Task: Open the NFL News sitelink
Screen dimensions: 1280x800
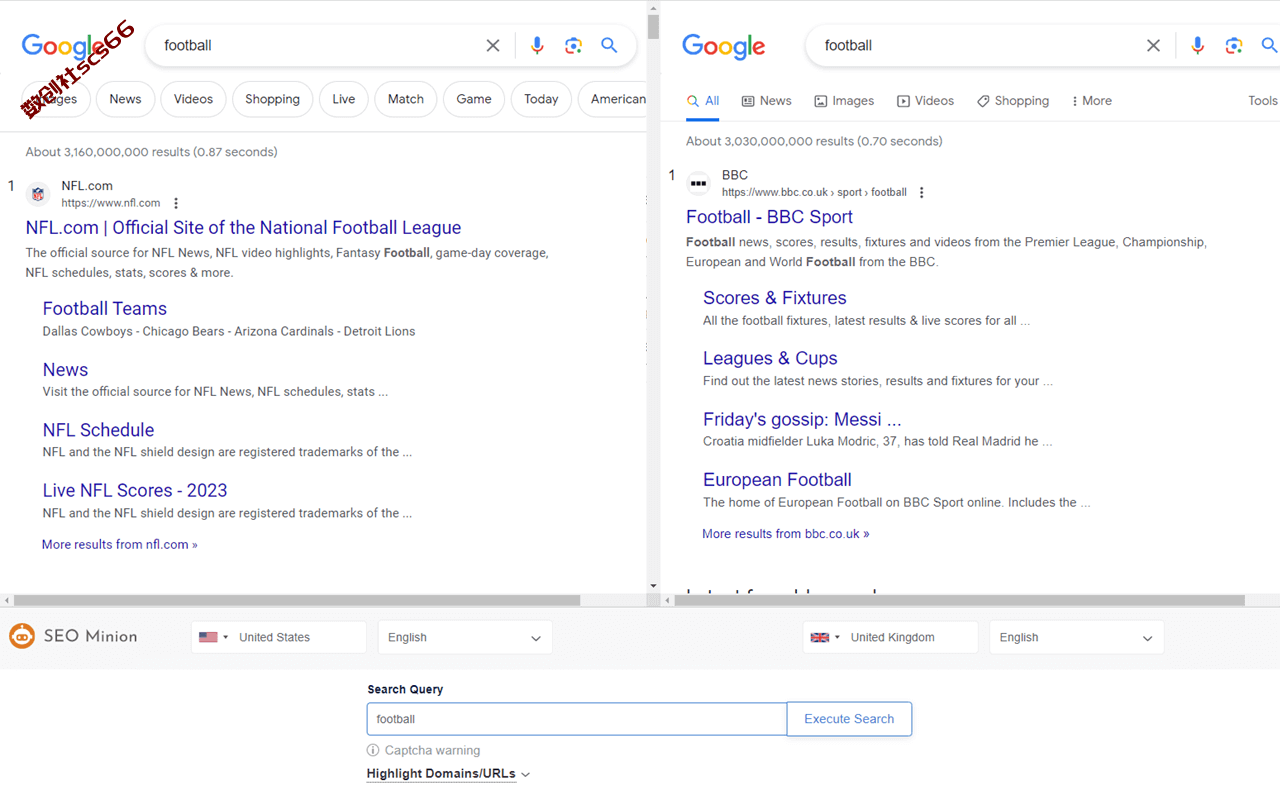Action: (65, 370)
